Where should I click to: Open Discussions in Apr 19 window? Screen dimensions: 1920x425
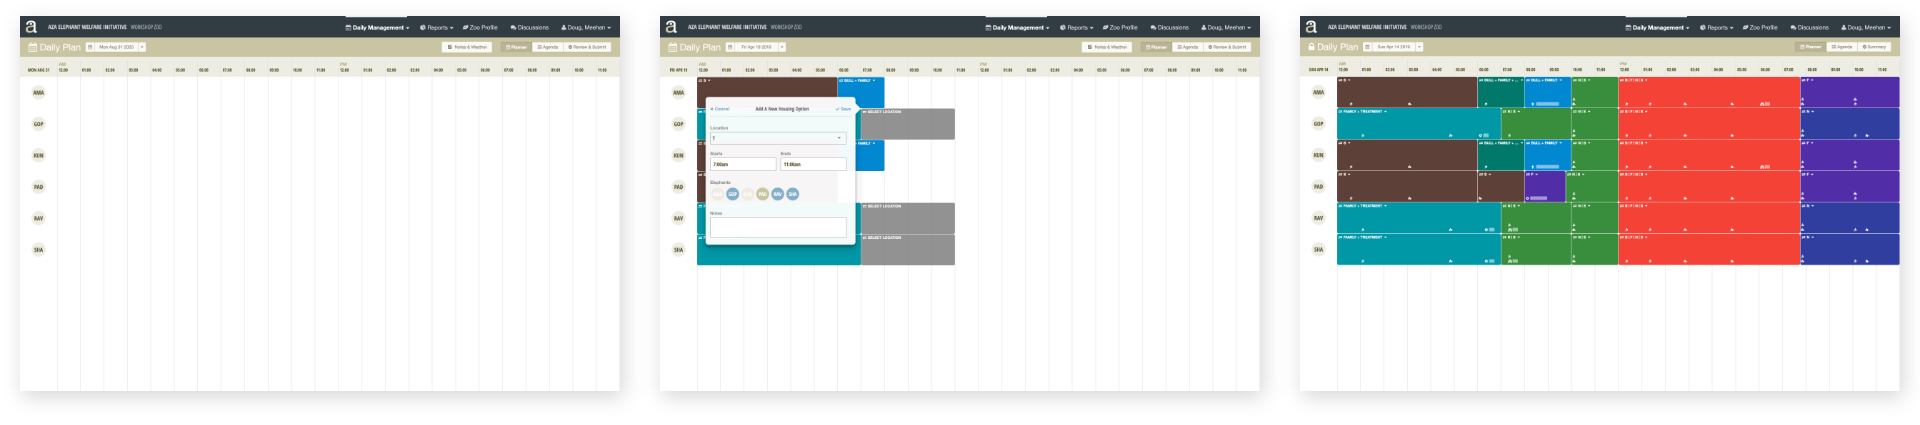click(x=1170, y=28)
